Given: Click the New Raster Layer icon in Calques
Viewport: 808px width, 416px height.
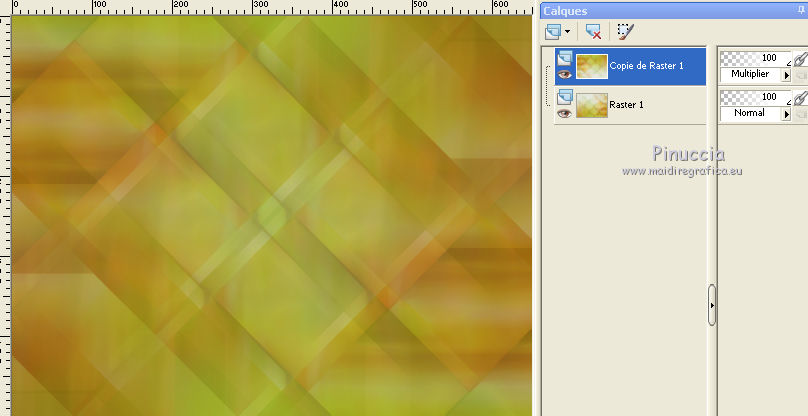Looking at the screenshot, I should pyautogui.click(x=552, y=31).
